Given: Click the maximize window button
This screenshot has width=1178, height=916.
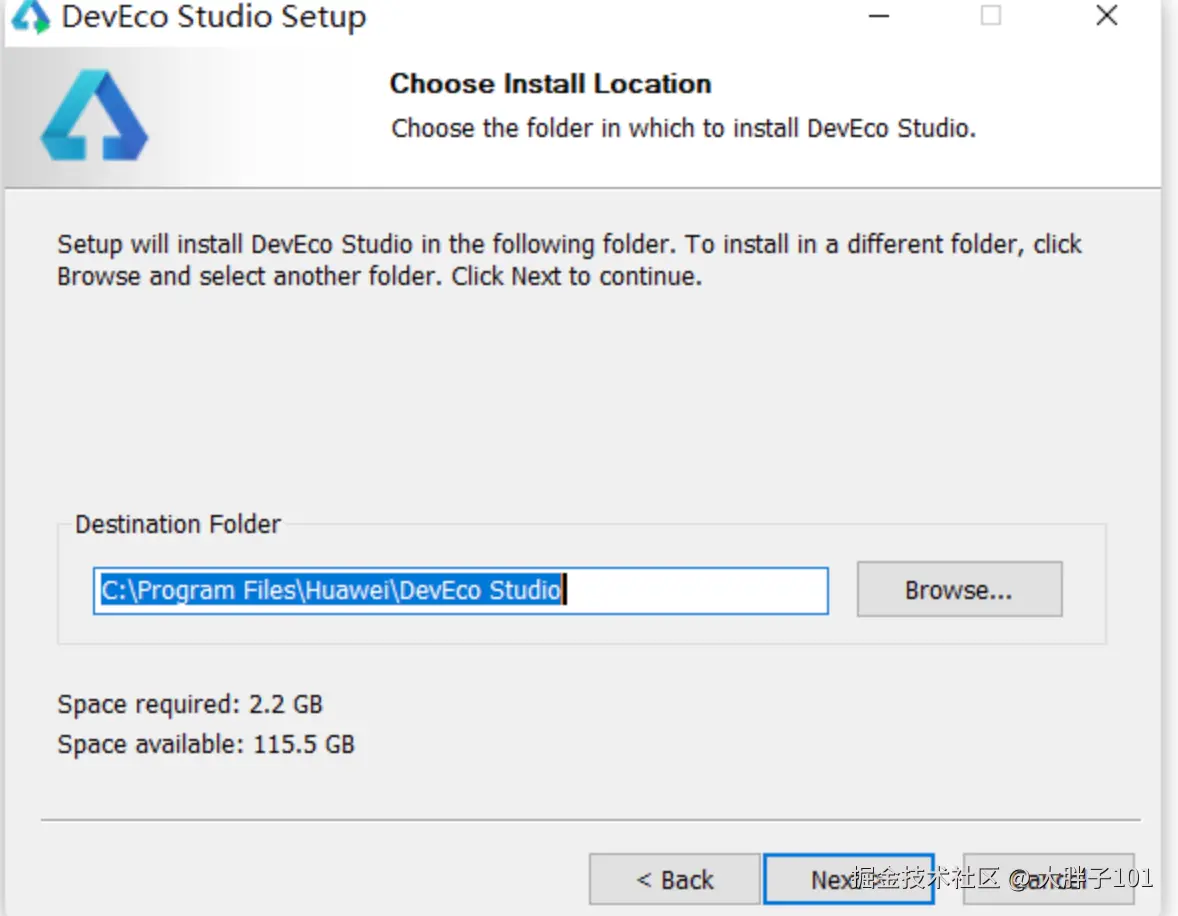Looking at the screenshot, I should click(x=990, y=16).
